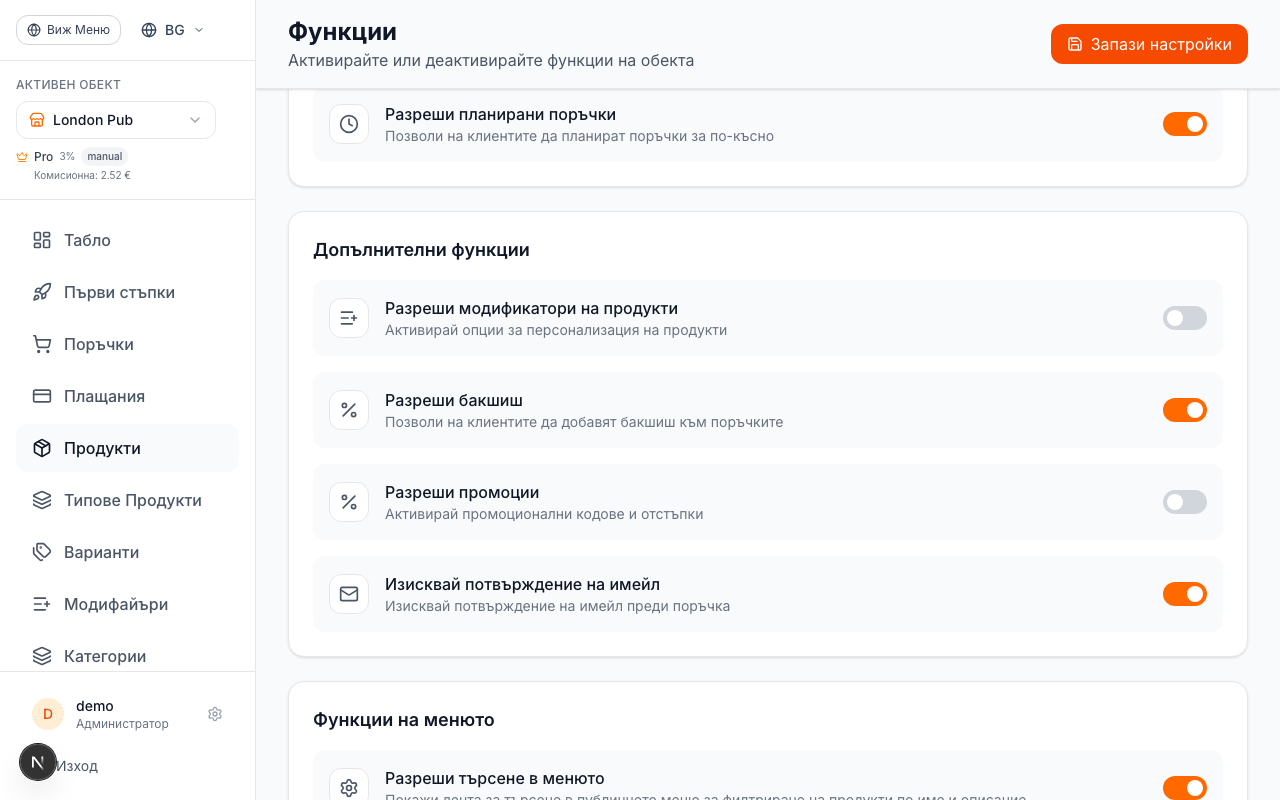Click the gear icon next to 'Разреши търсене в менюто'
1280x800 pixels.
(x=349, y=788)
